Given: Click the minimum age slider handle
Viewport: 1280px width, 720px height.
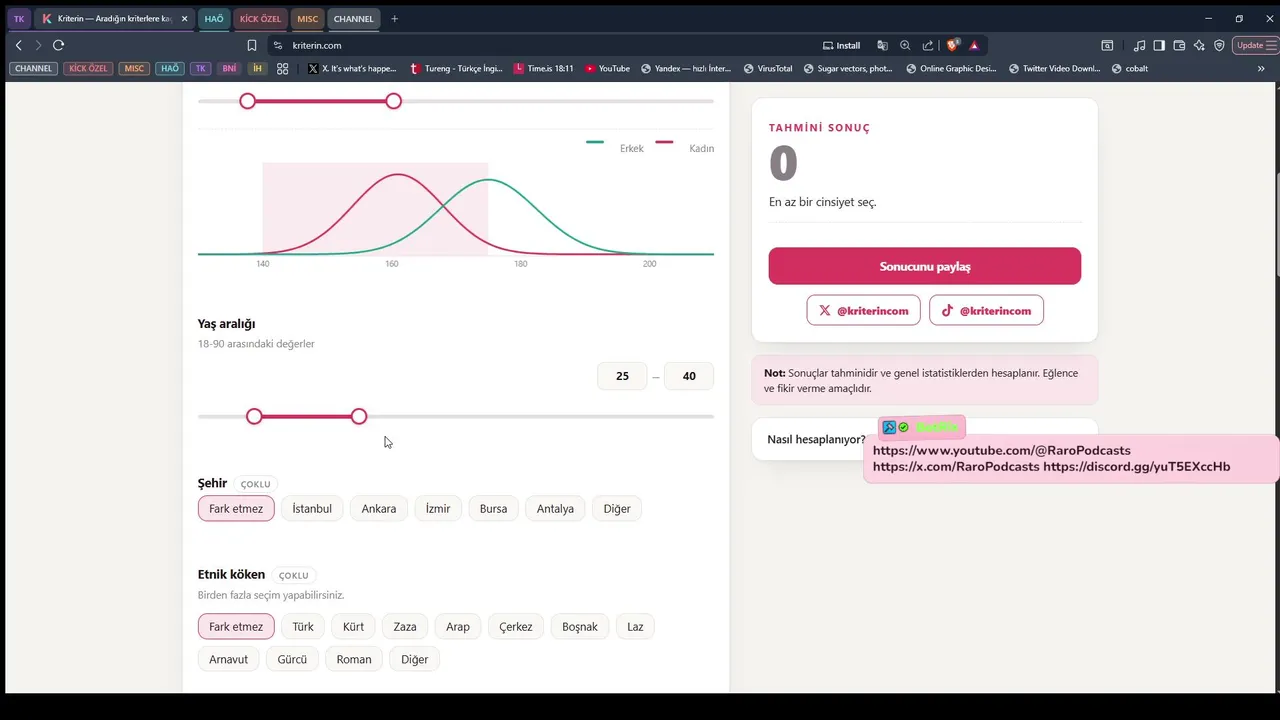Looking at the screenshot, I should click(254, 416).
